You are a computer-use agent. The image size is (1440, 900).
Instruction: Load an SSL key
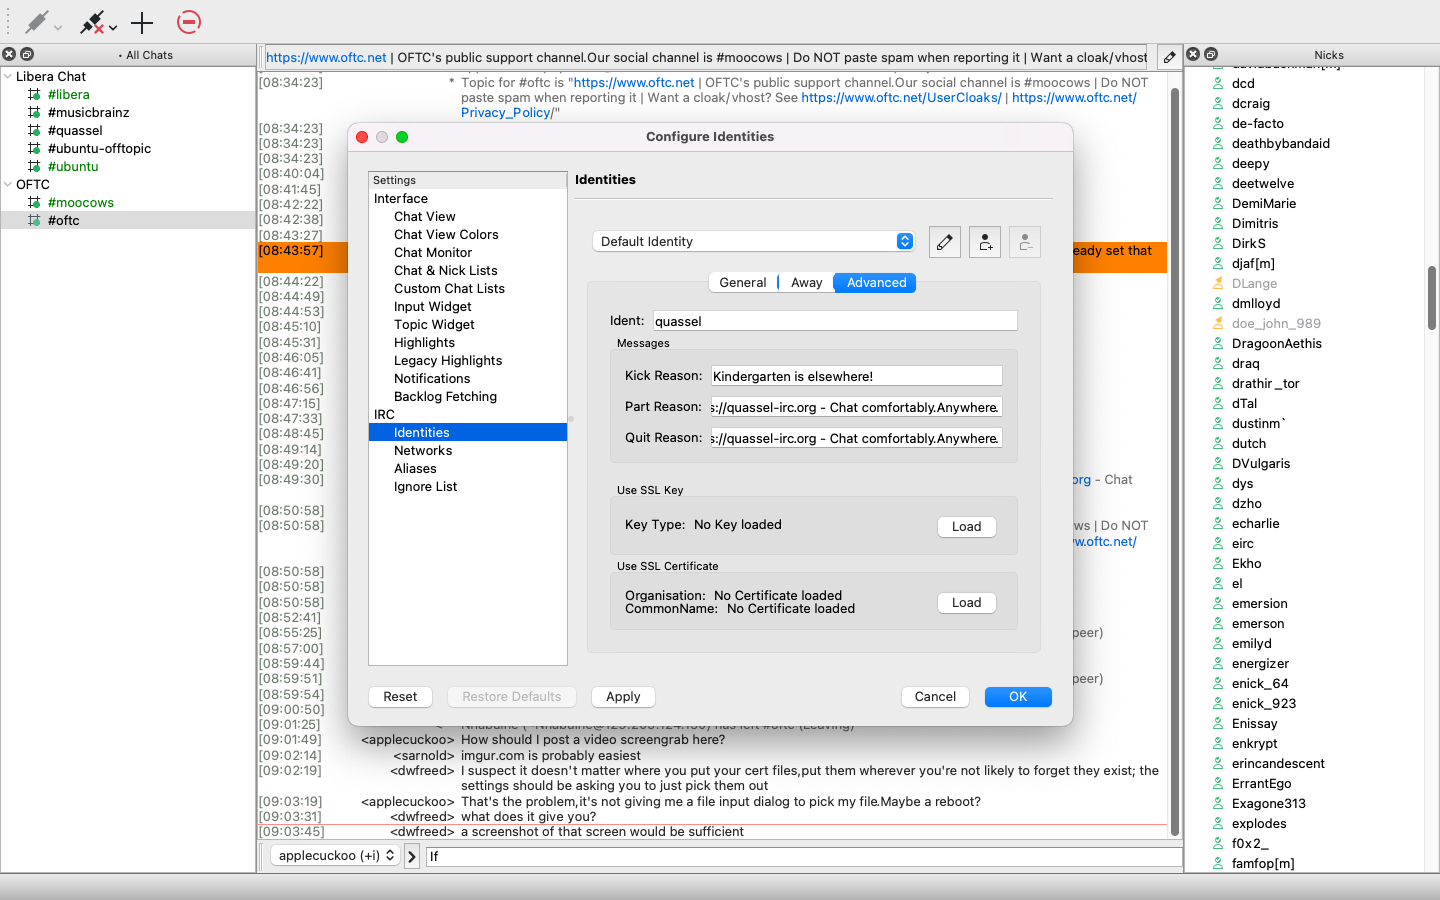[x=966, y=527]
